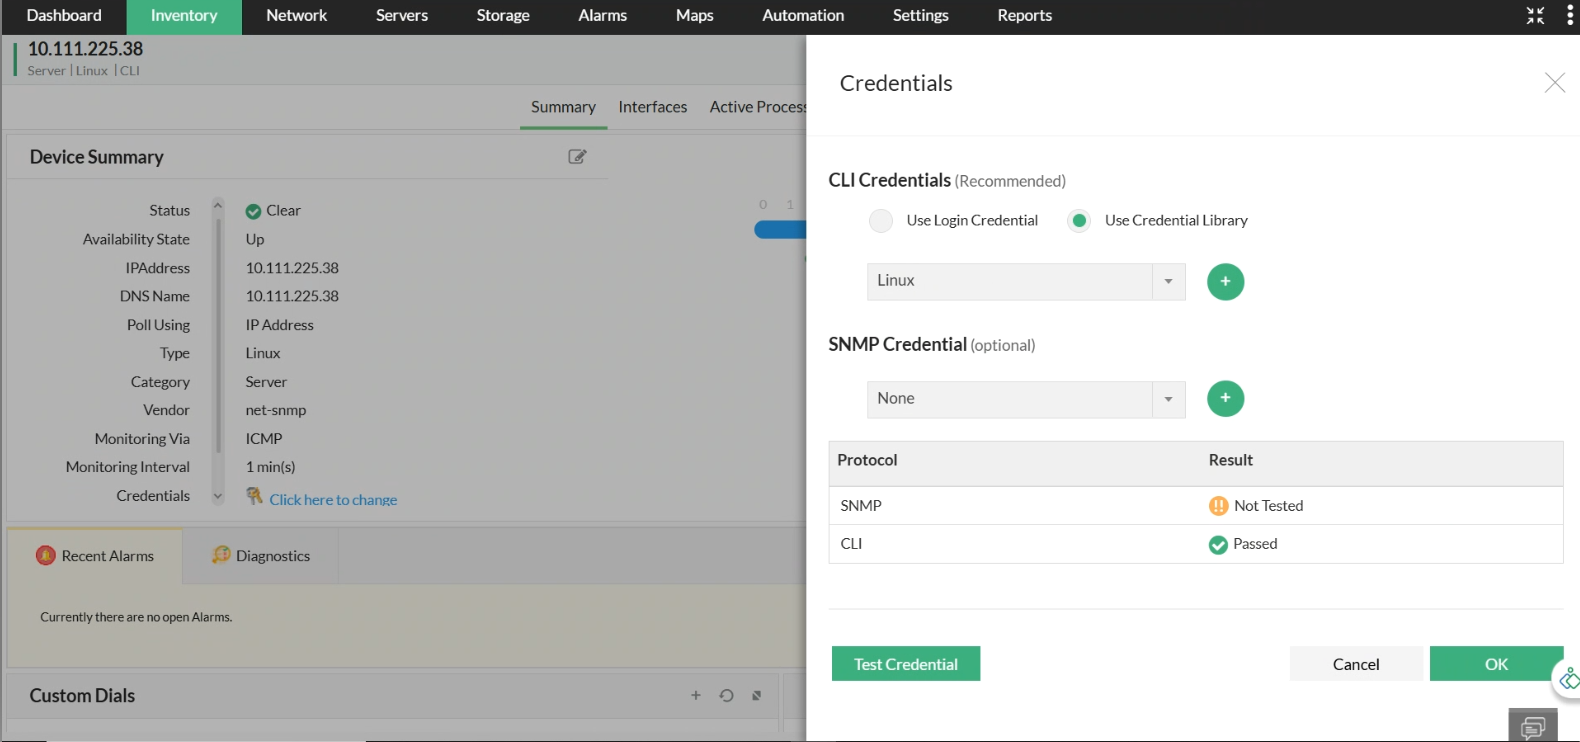Close the Credentials panel
This screenshot has height=742, width=1580.
pyautogui.click(x=1554, y=83)
